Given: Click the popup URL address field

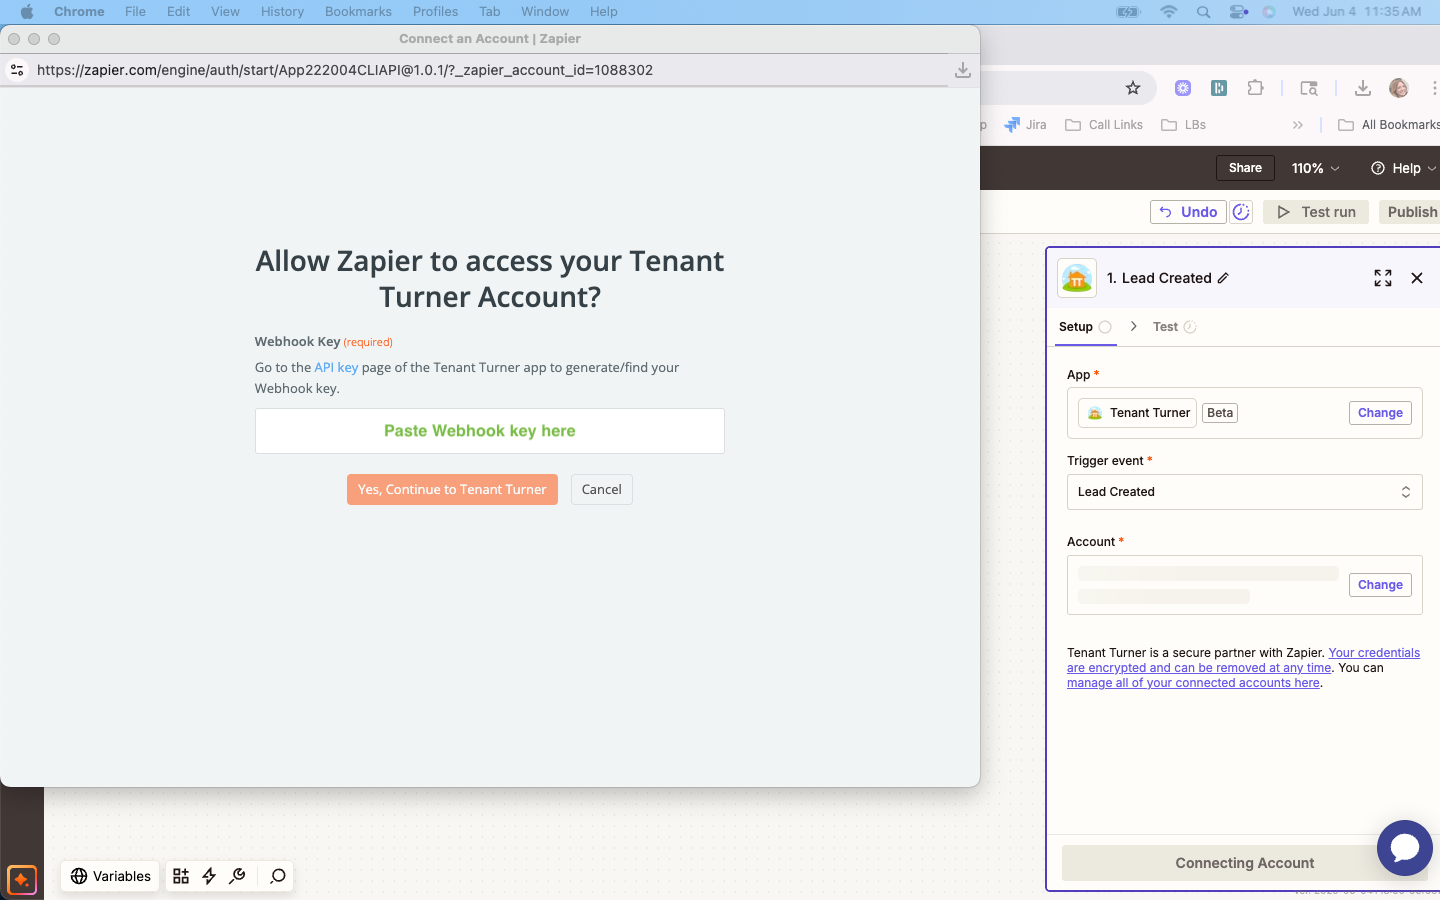Looking at the screenshot, I should 490,70.
